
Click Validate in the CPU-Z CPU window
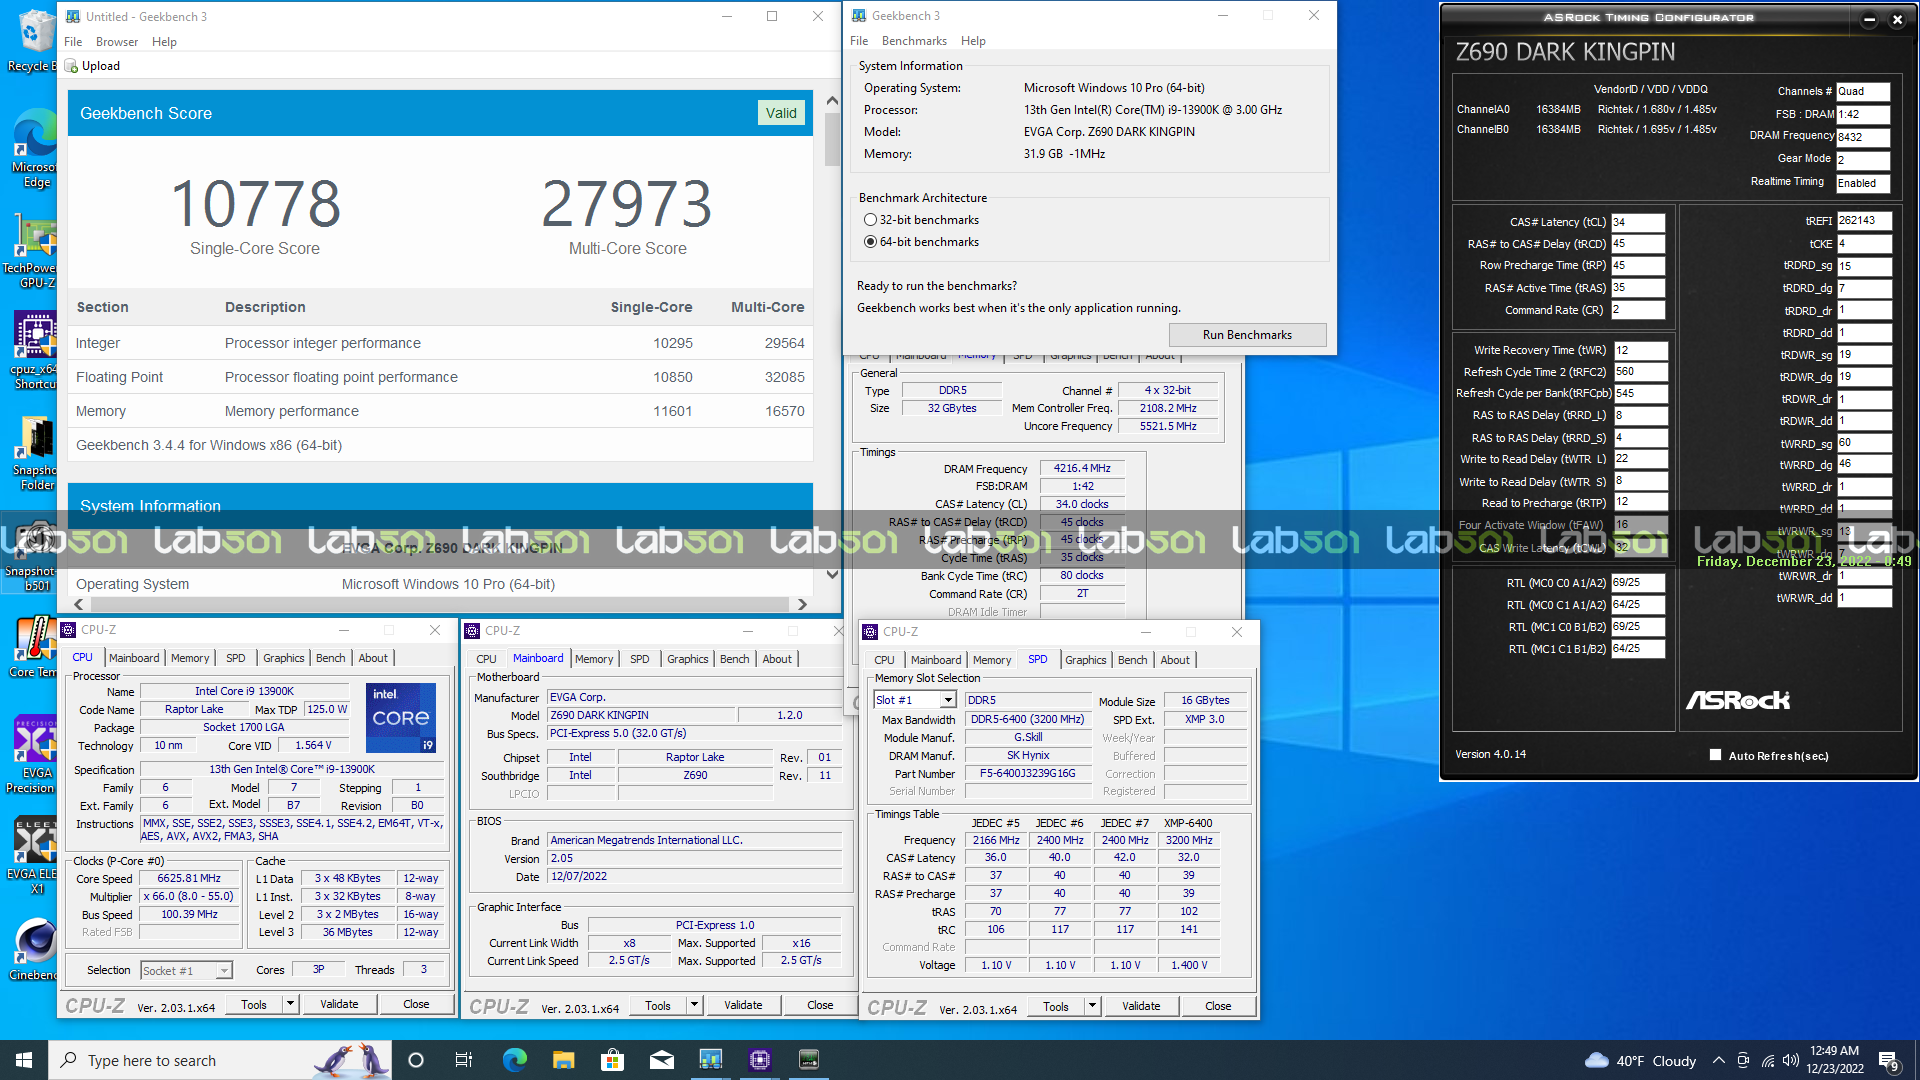(339, 1004)
